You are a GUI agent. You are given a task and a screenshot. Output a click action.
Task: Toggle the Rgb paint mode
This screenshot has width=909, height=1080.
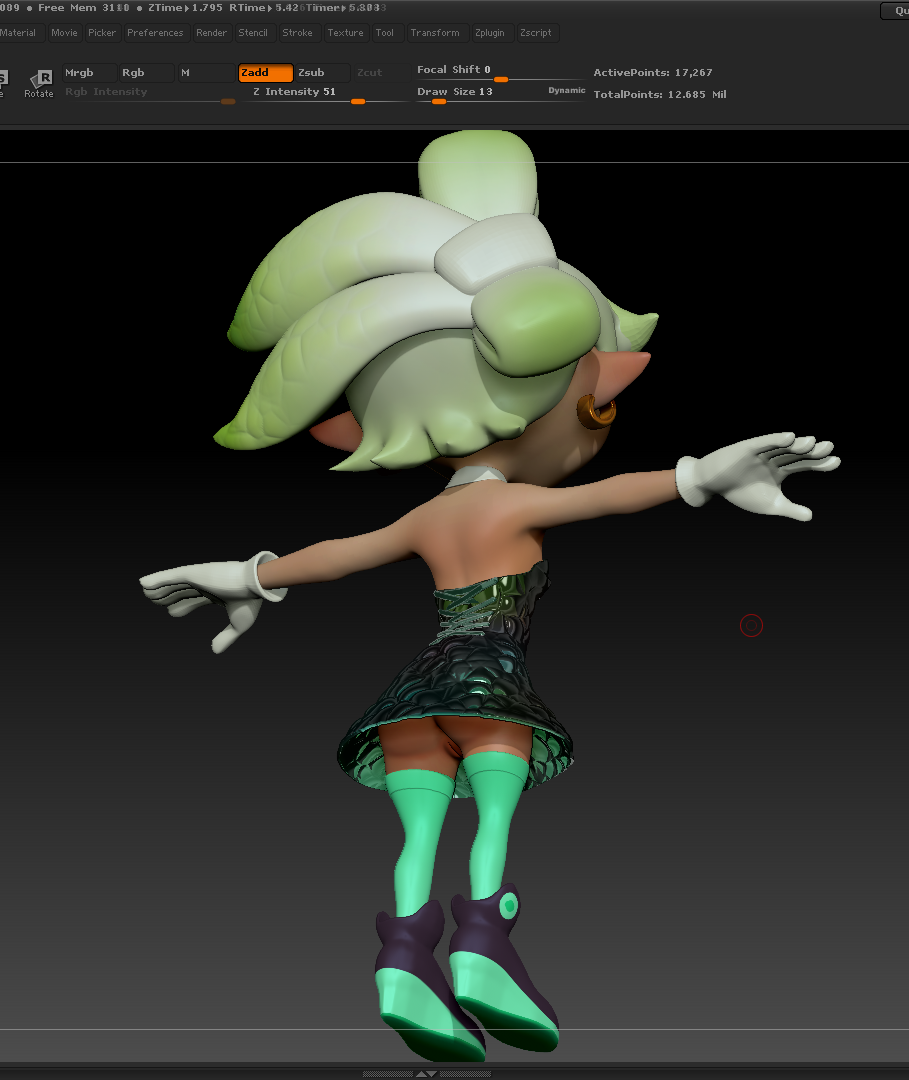pos(145,73)
